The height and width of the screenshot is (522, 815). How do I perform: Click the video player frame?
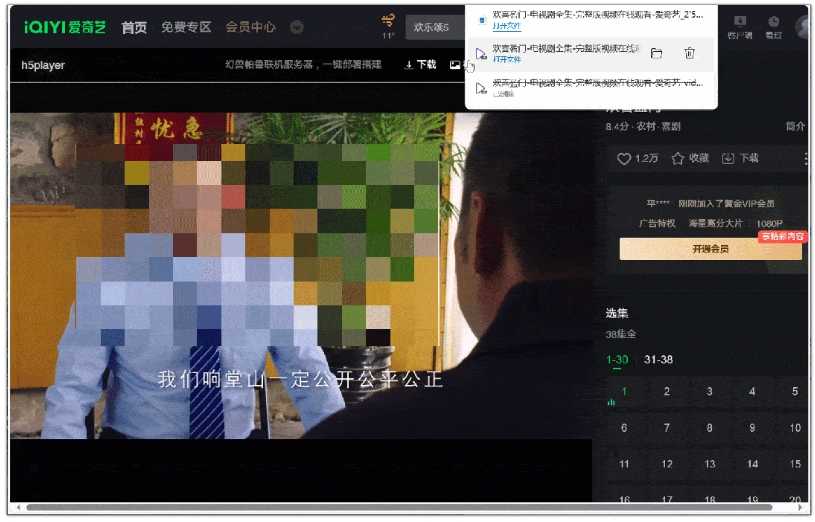[x=301, y=276]
